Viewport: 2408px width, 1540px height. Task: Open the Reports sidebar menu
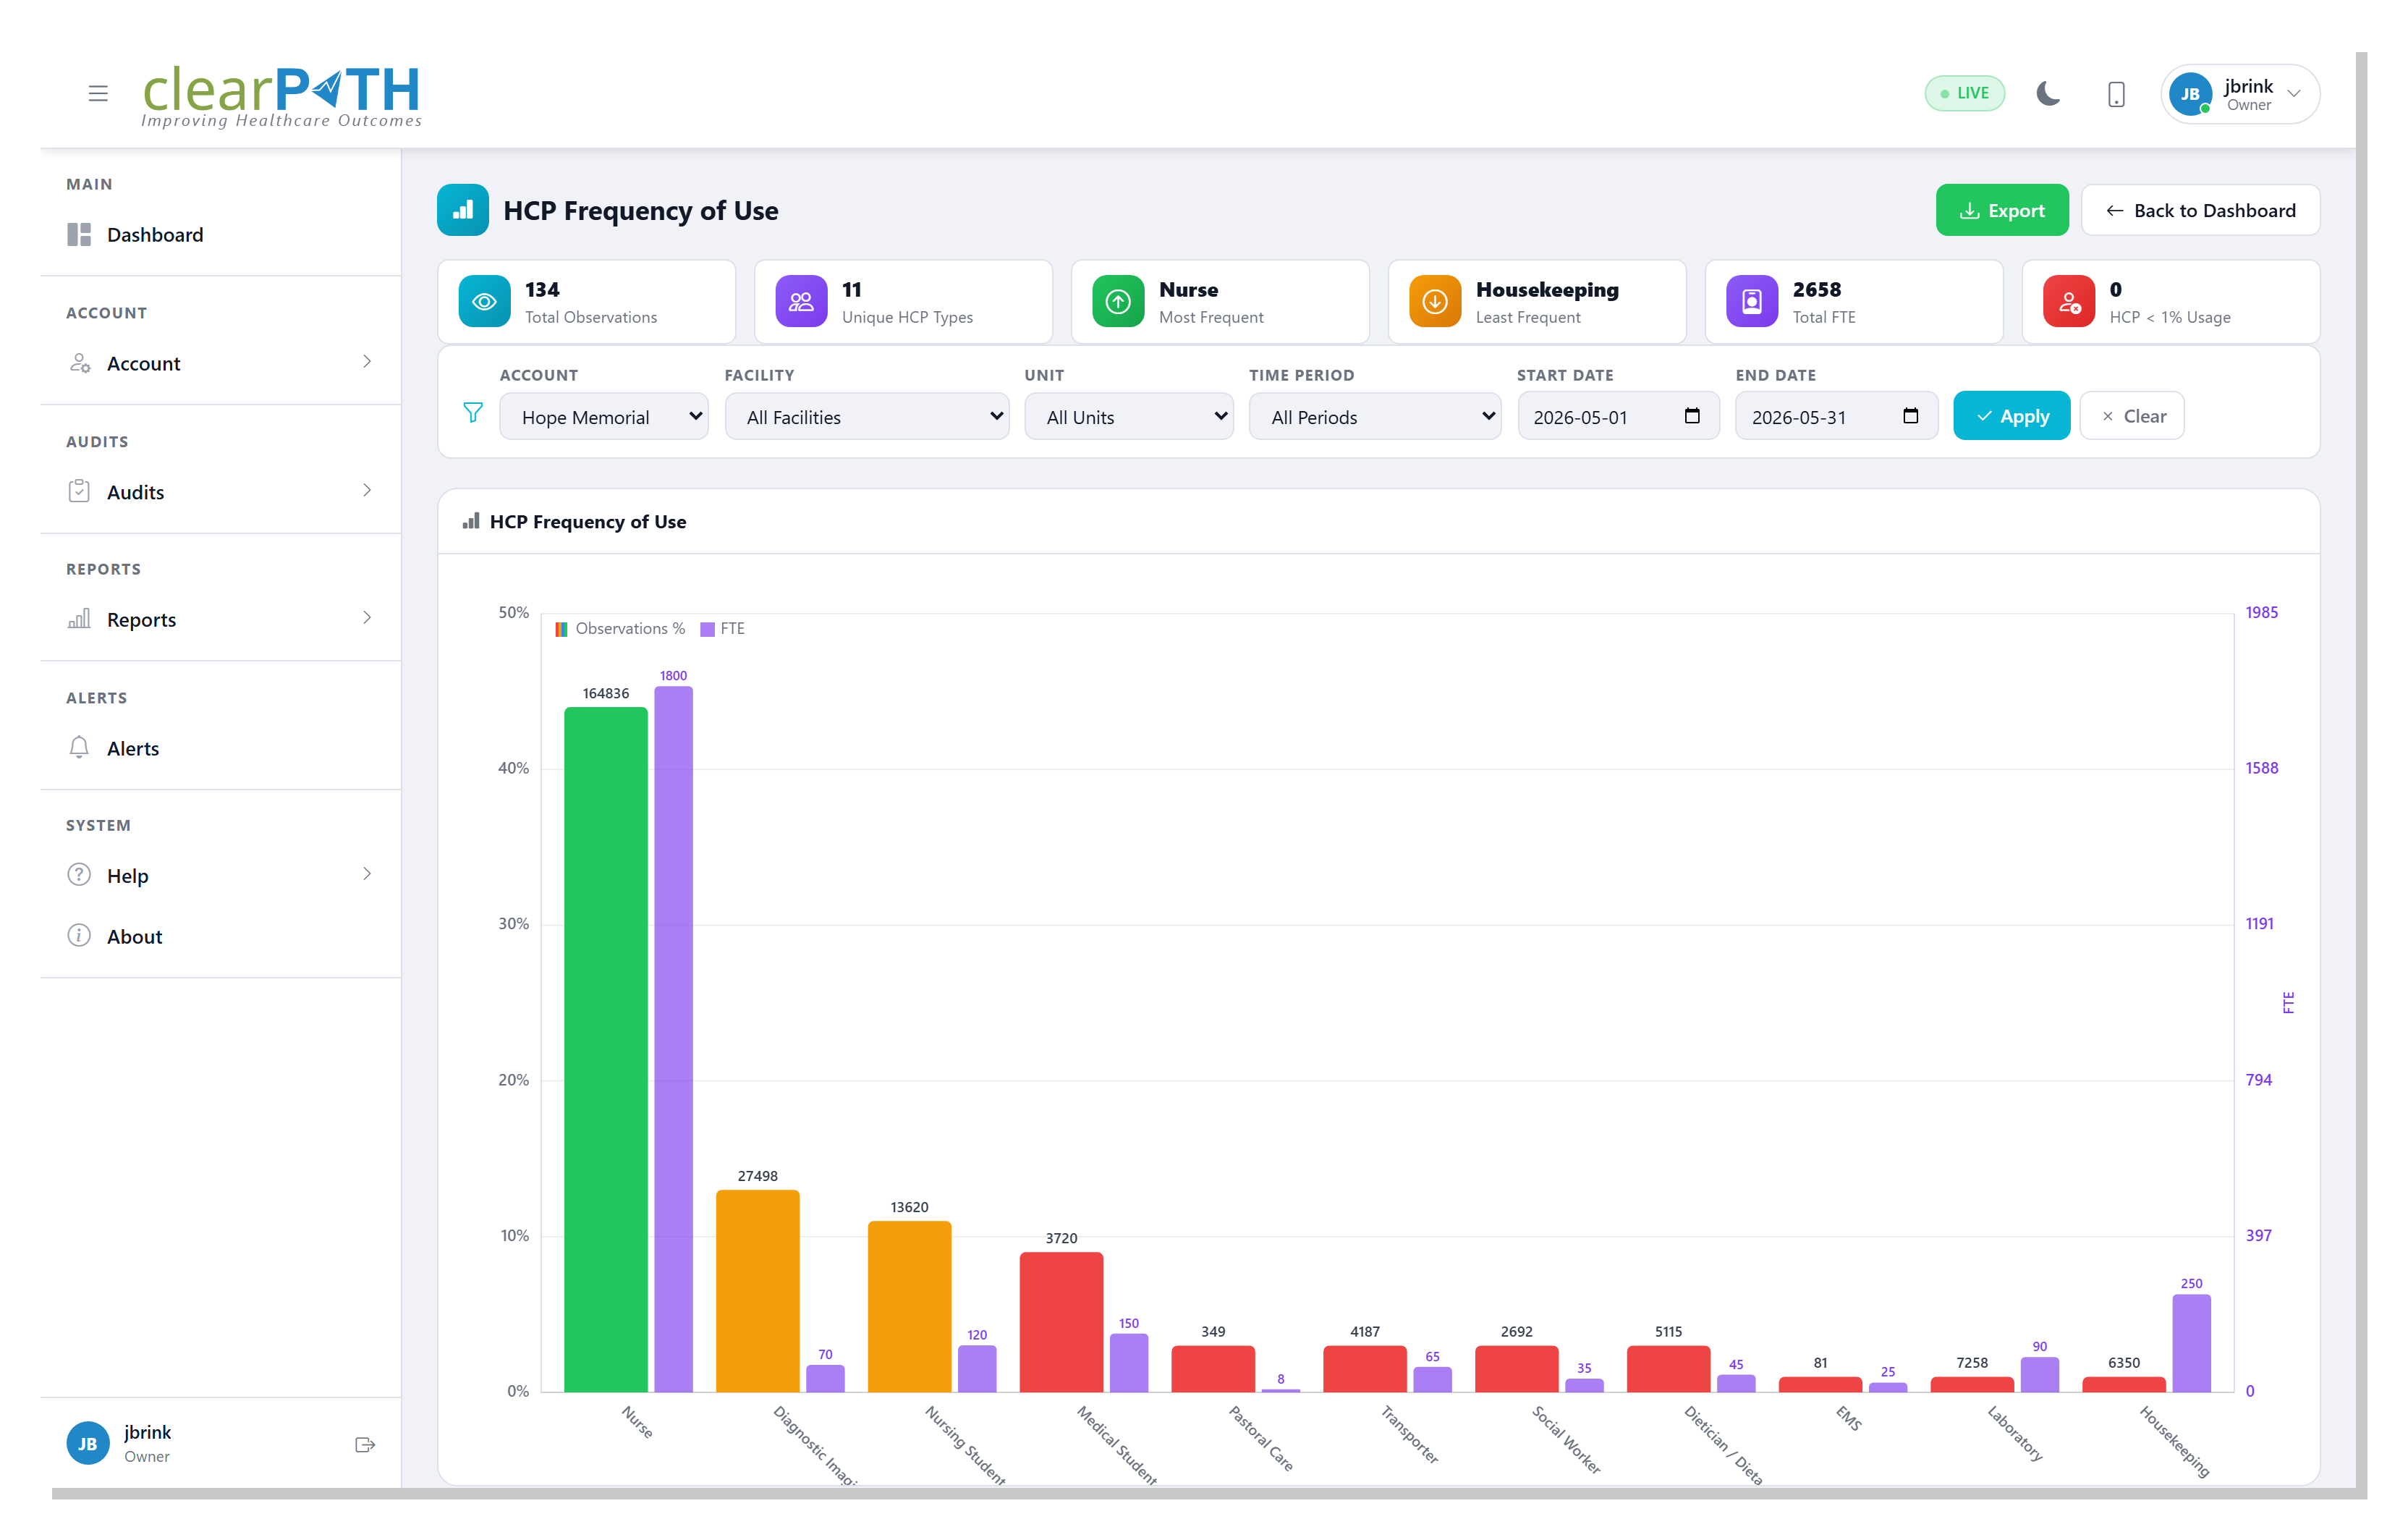[x=220, y=619]
